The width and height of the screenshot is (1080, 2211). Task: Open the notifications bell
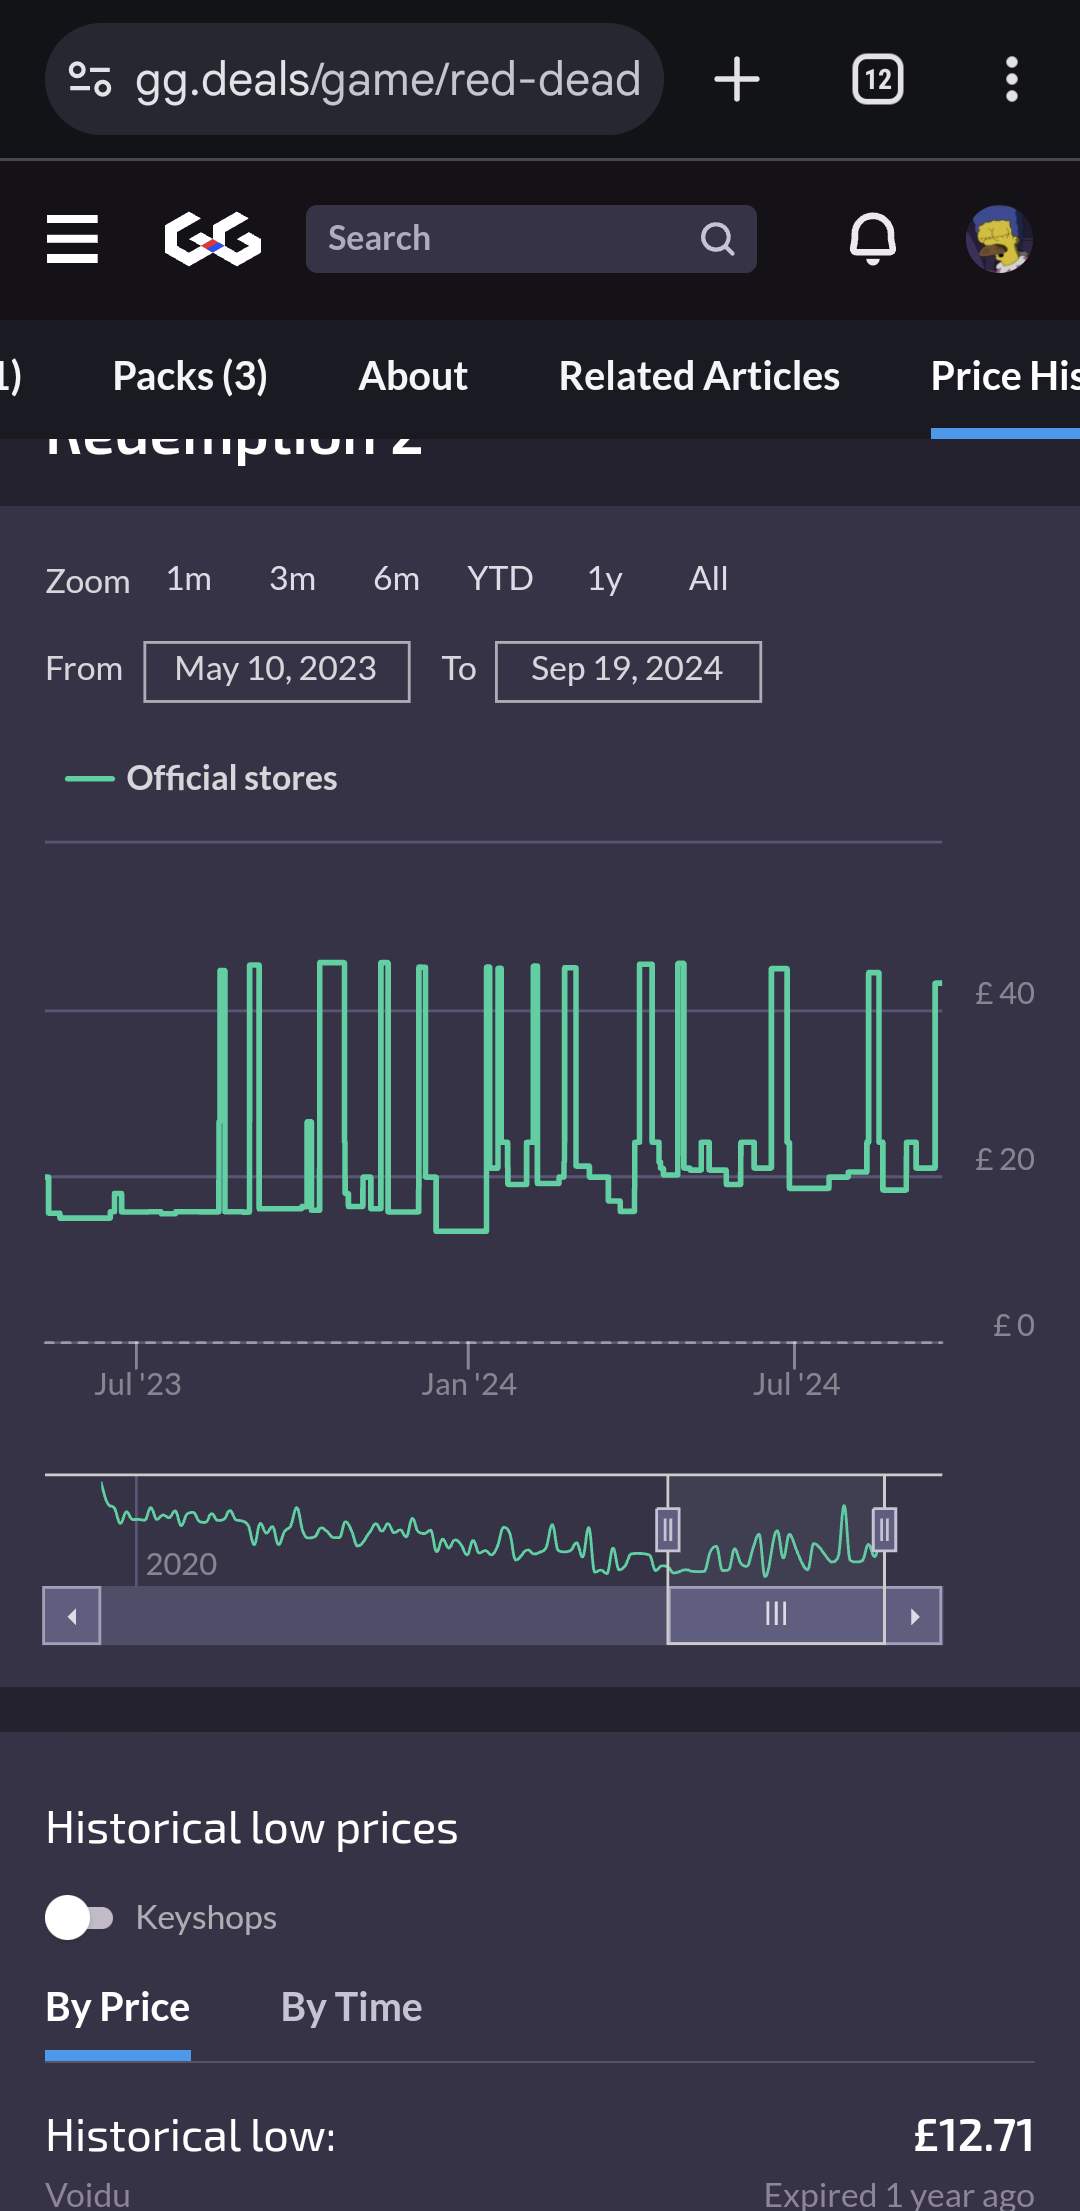(872, 239)
